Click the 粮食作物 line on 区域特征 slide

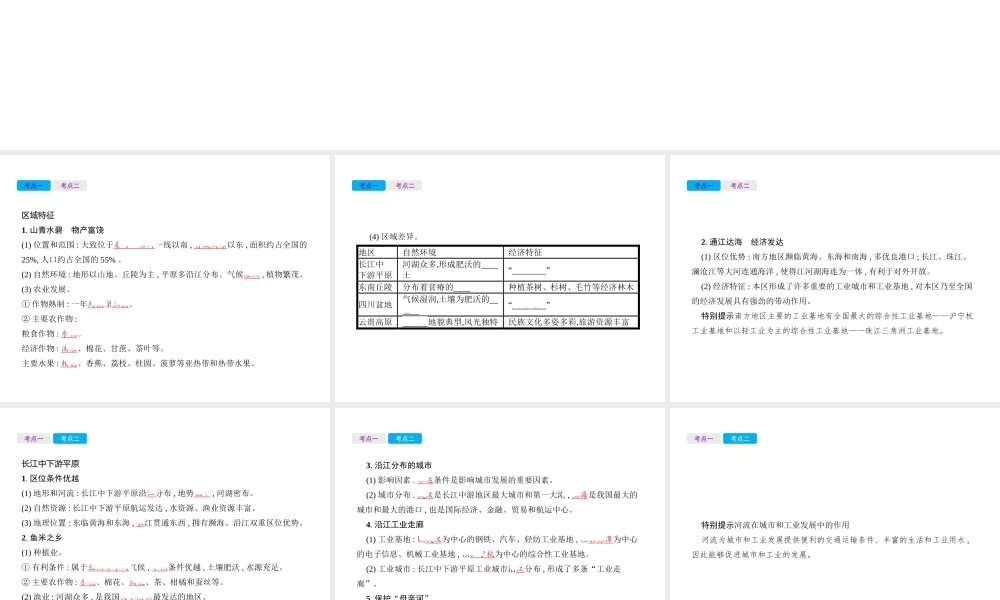pyautogui.click(x=51, y=334)
